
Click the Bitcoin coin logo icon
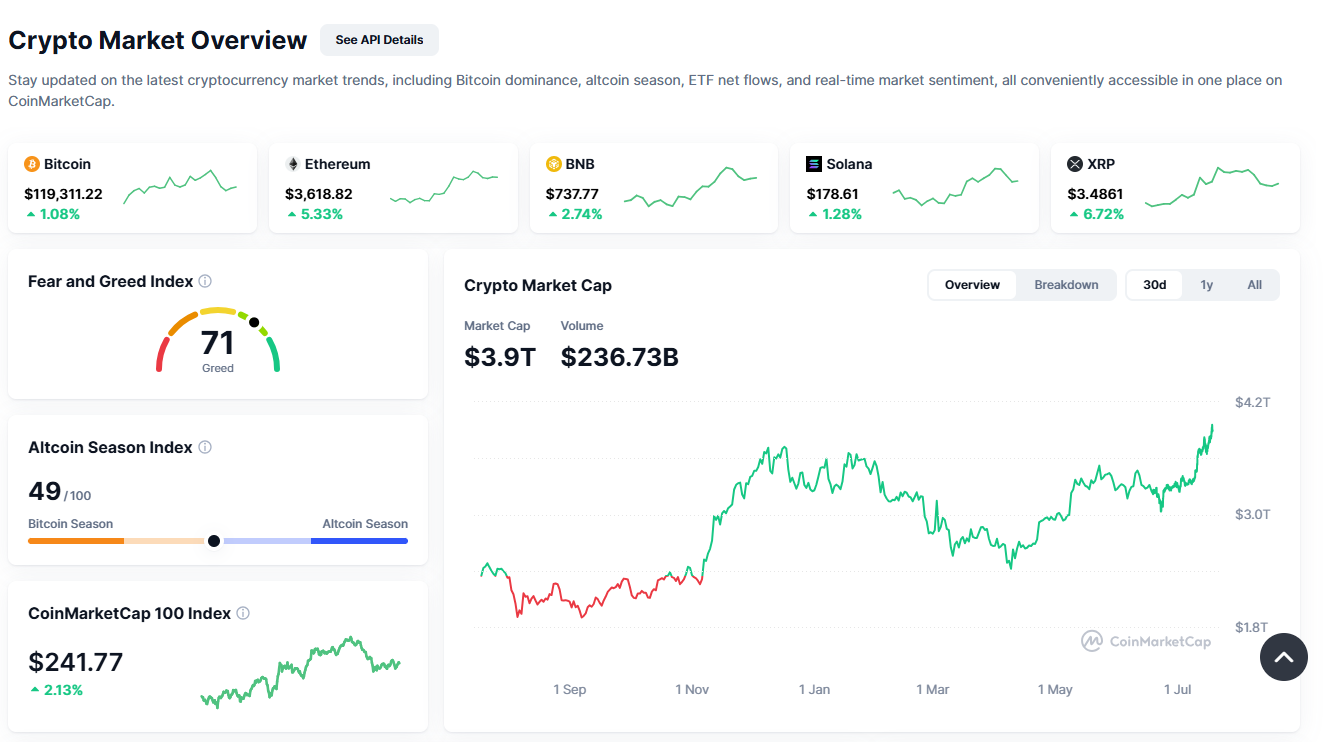coord(32,164)
